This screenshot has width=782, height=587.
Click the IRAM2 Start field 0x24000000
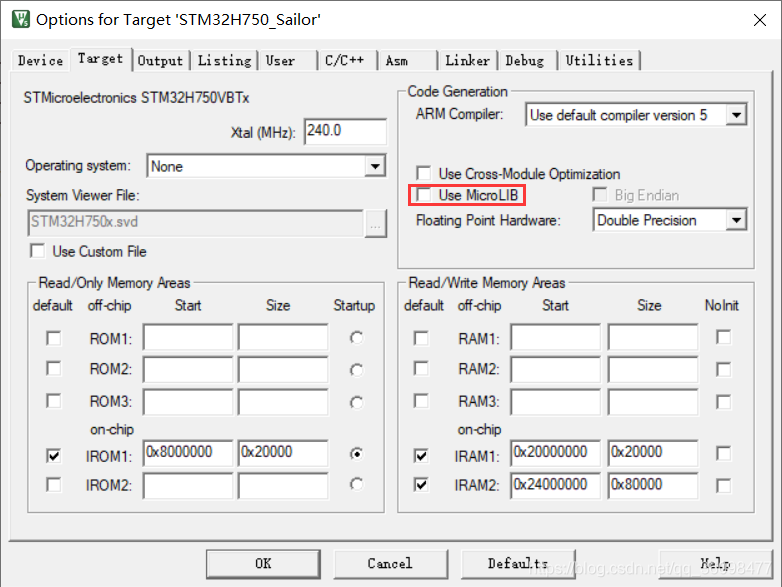pos(555,485)
